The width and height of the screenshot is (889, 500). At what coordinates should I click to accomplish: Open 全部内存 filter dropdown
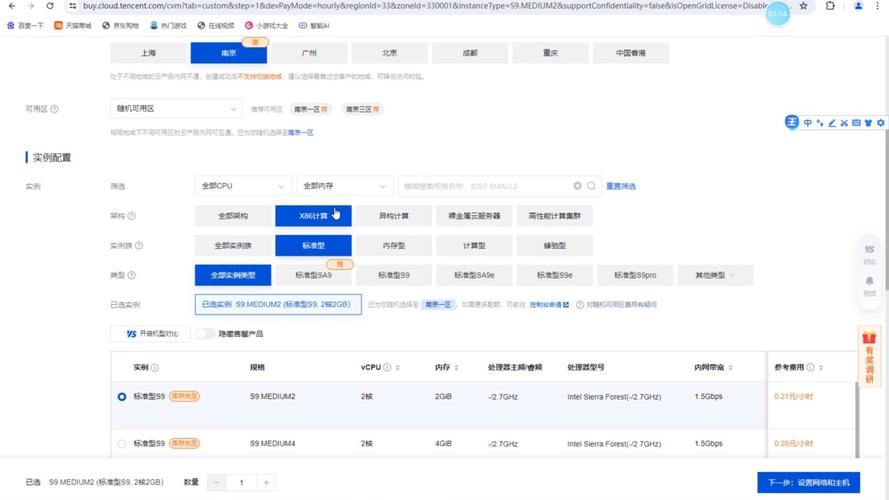point(345,186)
